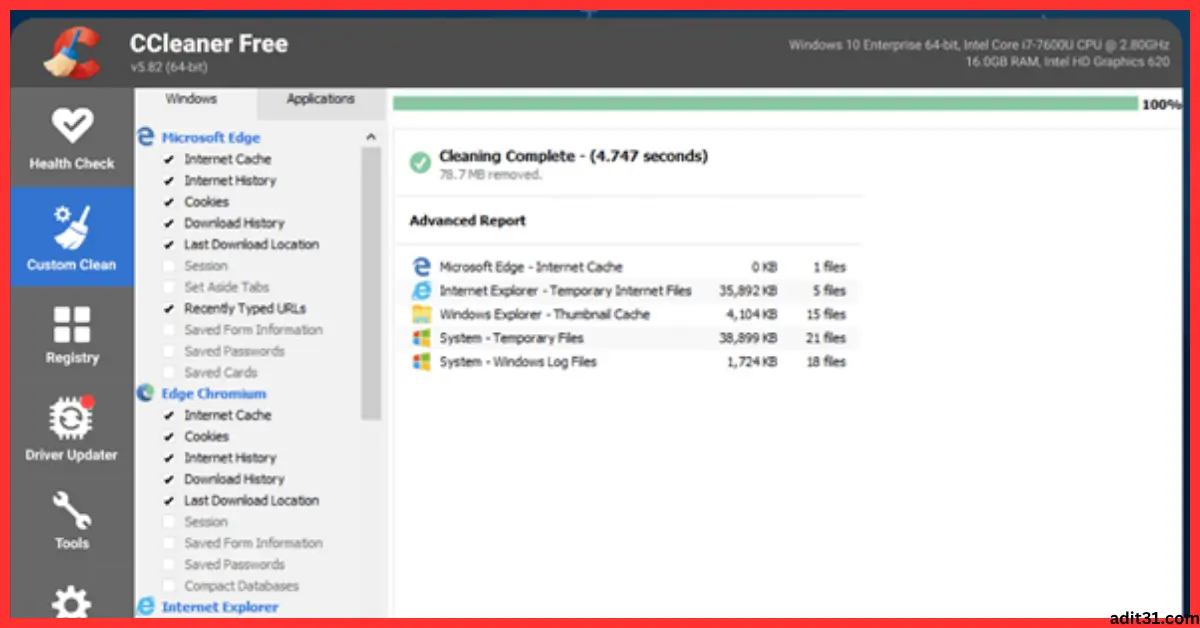Click the Internet Explorer group icon
The height and width of the screenshot is (628, 1200).
point(146,606)
